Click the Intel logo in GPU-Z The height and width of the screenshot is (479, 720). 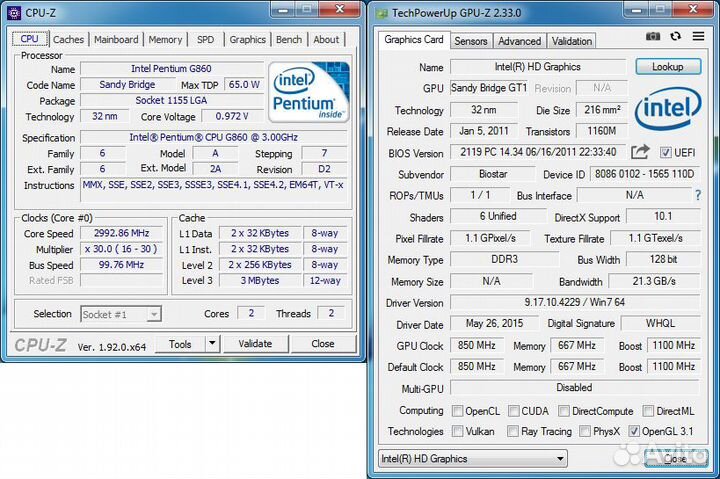point(668,109)
